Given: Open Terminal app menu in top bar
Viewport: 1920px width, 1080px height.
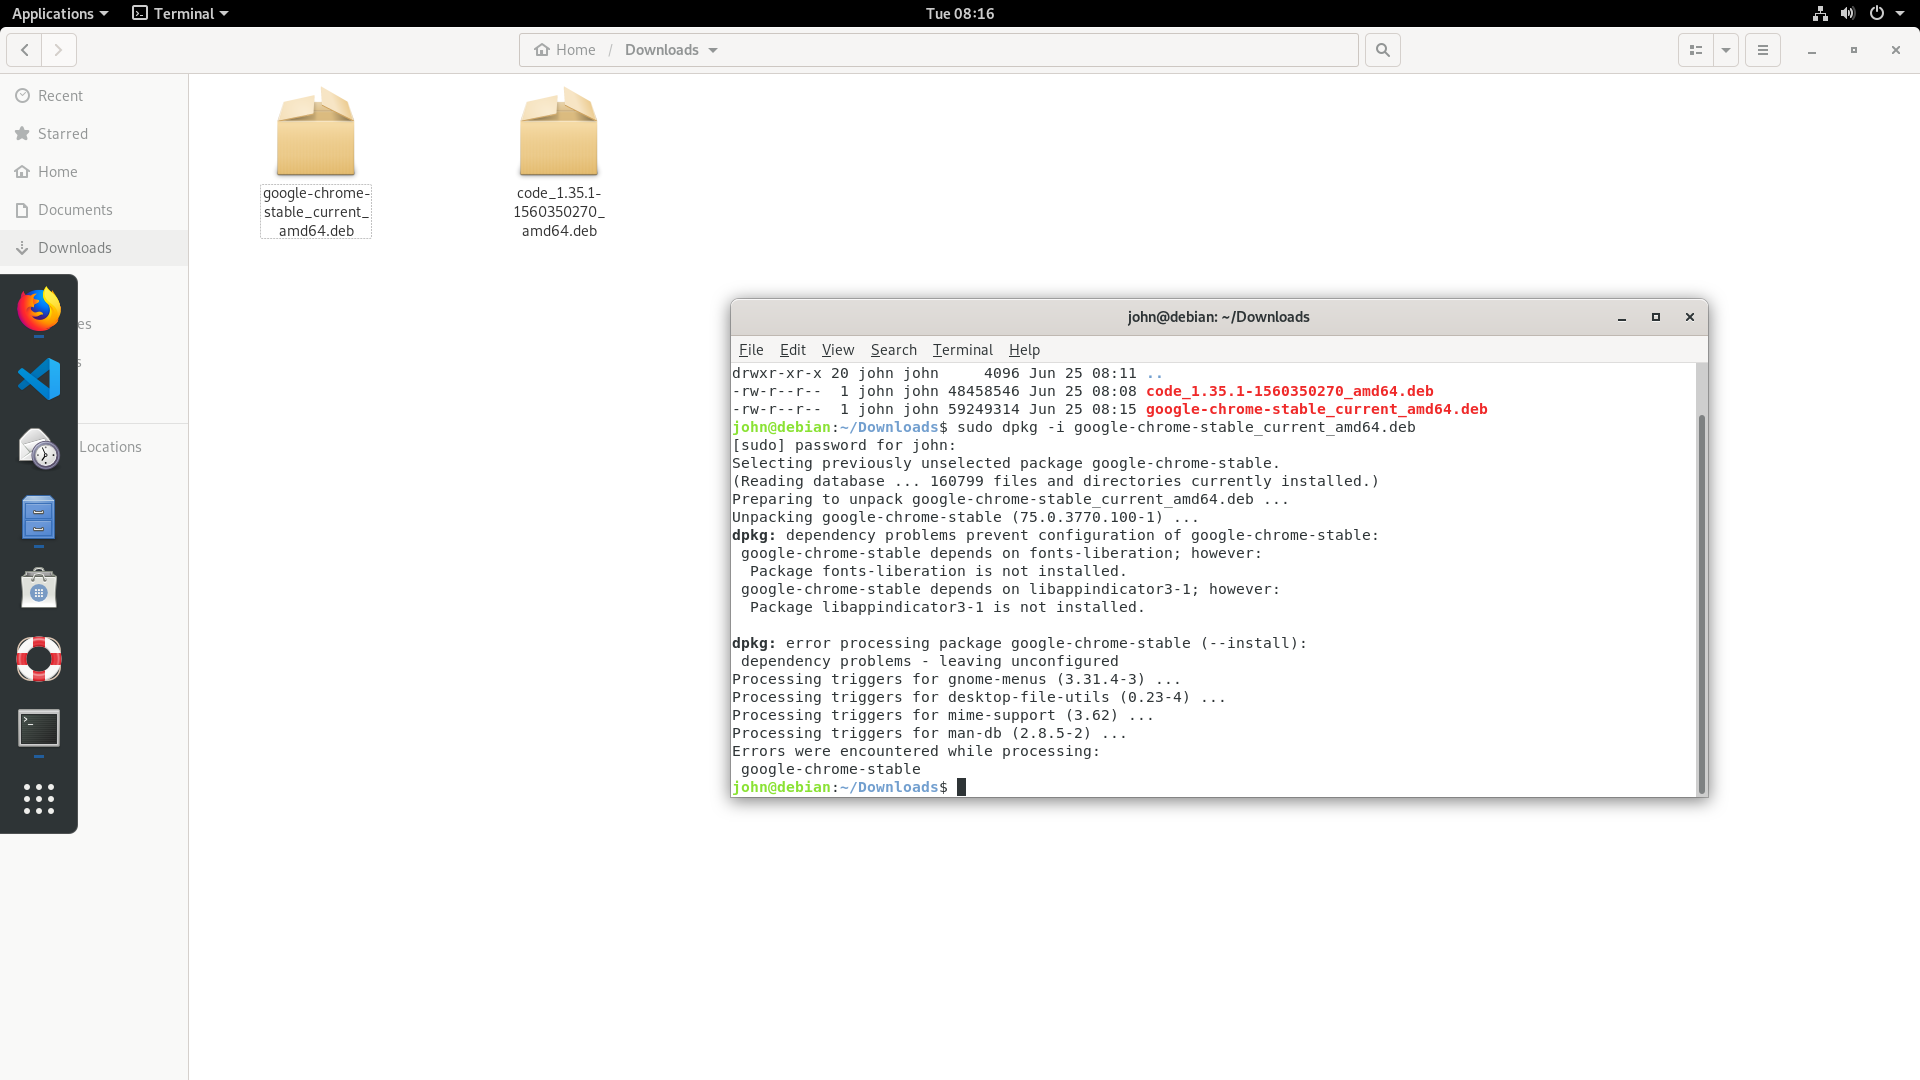Looking at the screenshot, I should 181,13.
